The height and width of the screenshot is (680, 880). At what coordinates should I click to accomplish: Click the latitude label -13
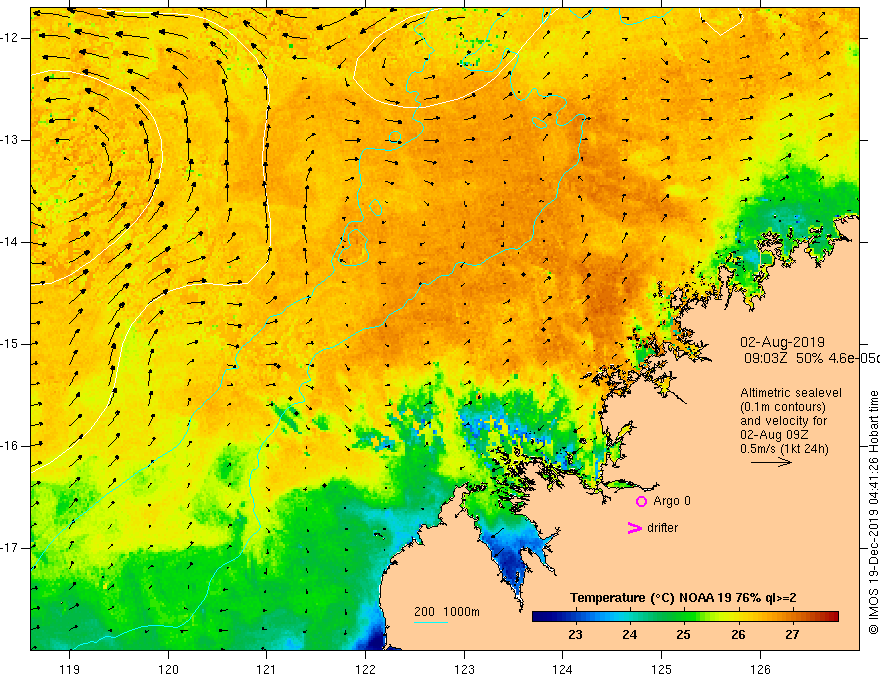pos(11,140)
